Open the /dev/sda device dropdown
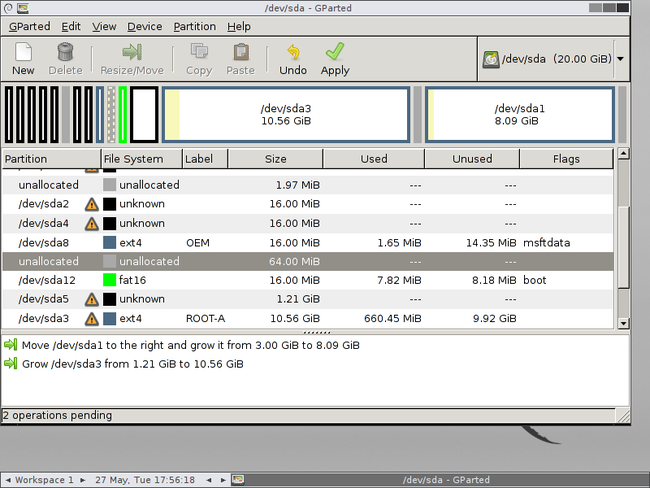 coord(620,59)
